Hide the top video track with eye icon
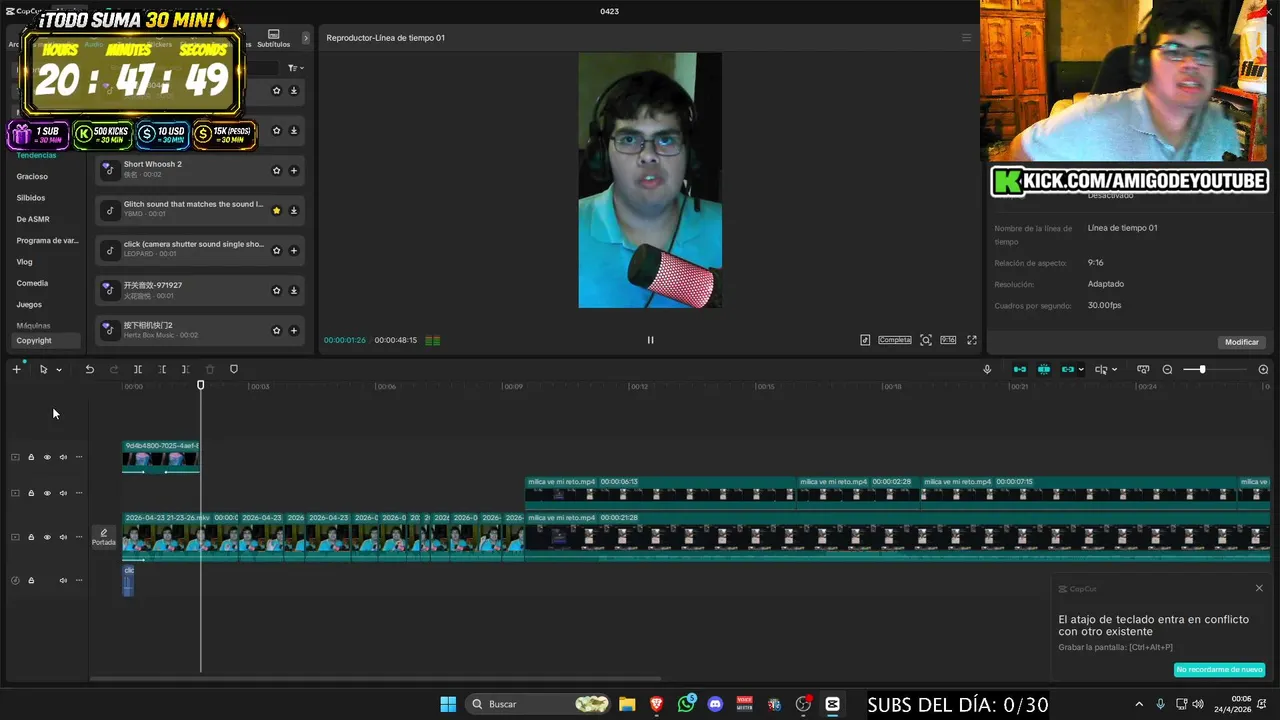 click(47, 457)
